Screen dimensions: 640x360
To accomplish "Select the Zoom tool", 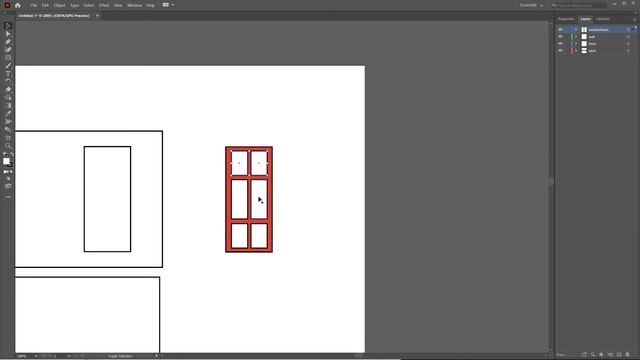I will pos(8,145).
